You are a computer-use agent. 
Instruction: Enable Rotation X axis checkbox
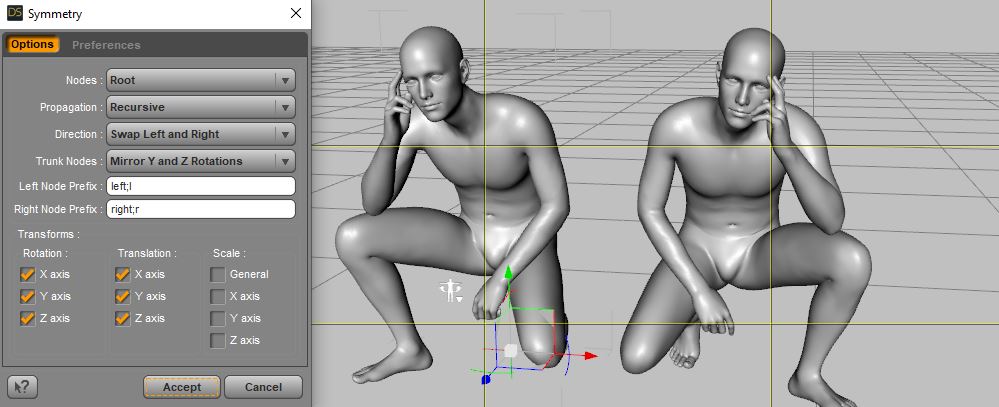coord(27,274)
